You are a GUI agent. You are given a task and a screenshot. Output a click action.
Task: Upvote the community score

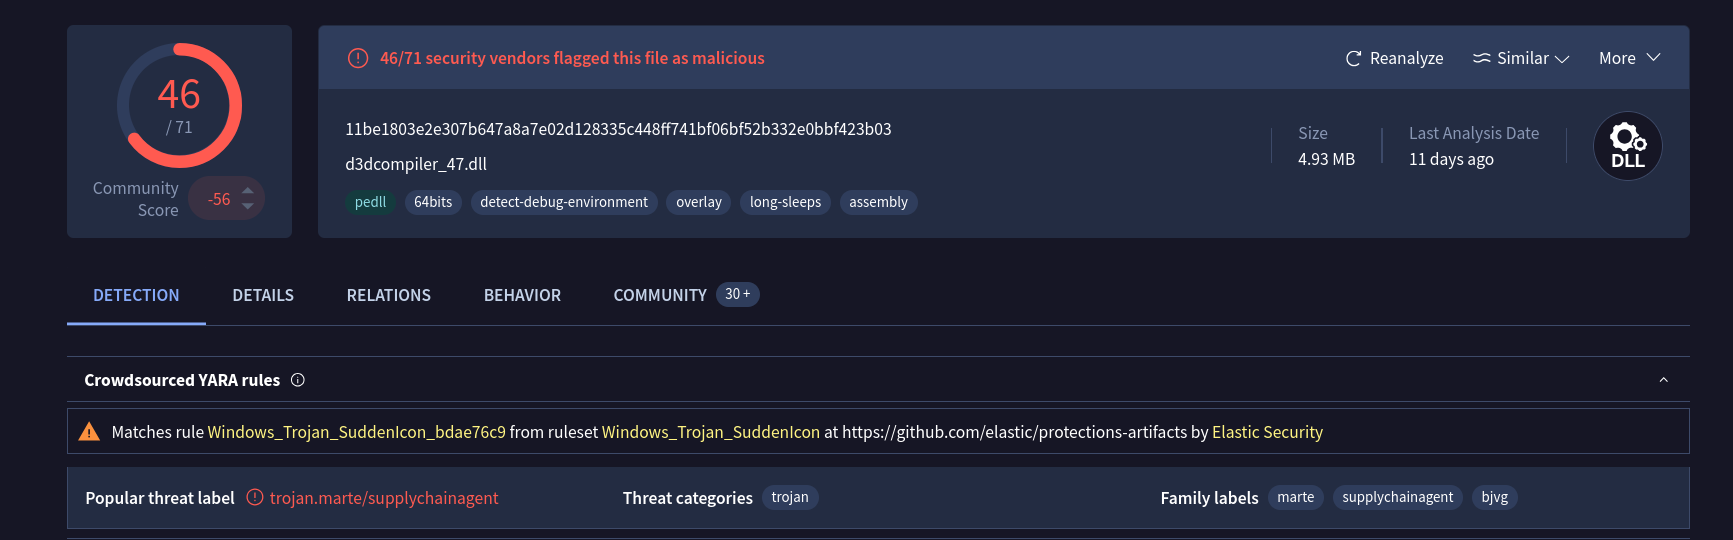248,190
